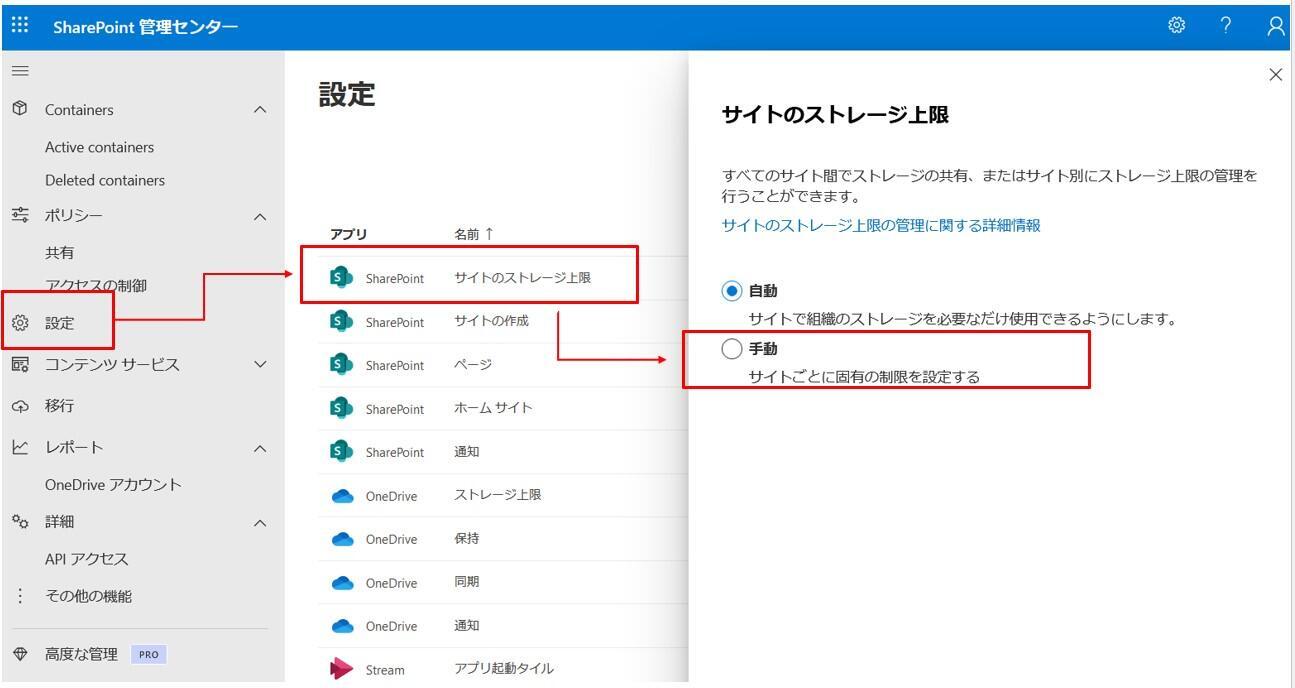Click the OneDrive icon beside 同期
Screen dimensions: 1295x688
click(x=342, y=583)
